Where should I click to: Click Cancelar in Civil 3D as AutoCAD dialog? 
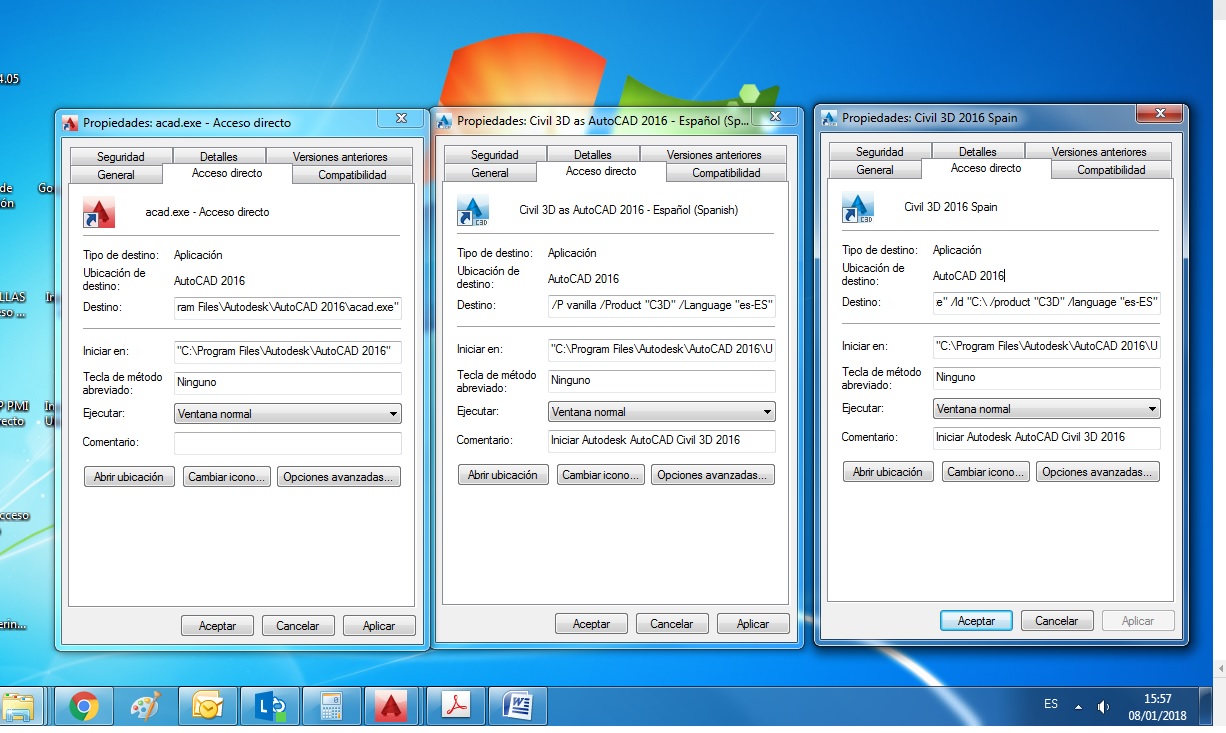672,624
